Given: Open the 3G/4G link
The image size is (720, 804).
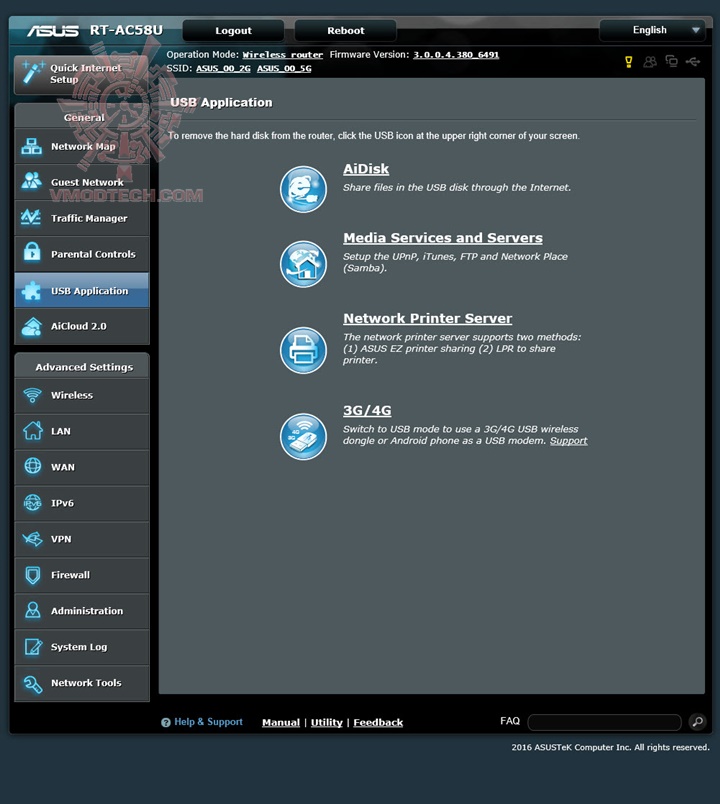Looking at the screenshot, I should 367,411.
